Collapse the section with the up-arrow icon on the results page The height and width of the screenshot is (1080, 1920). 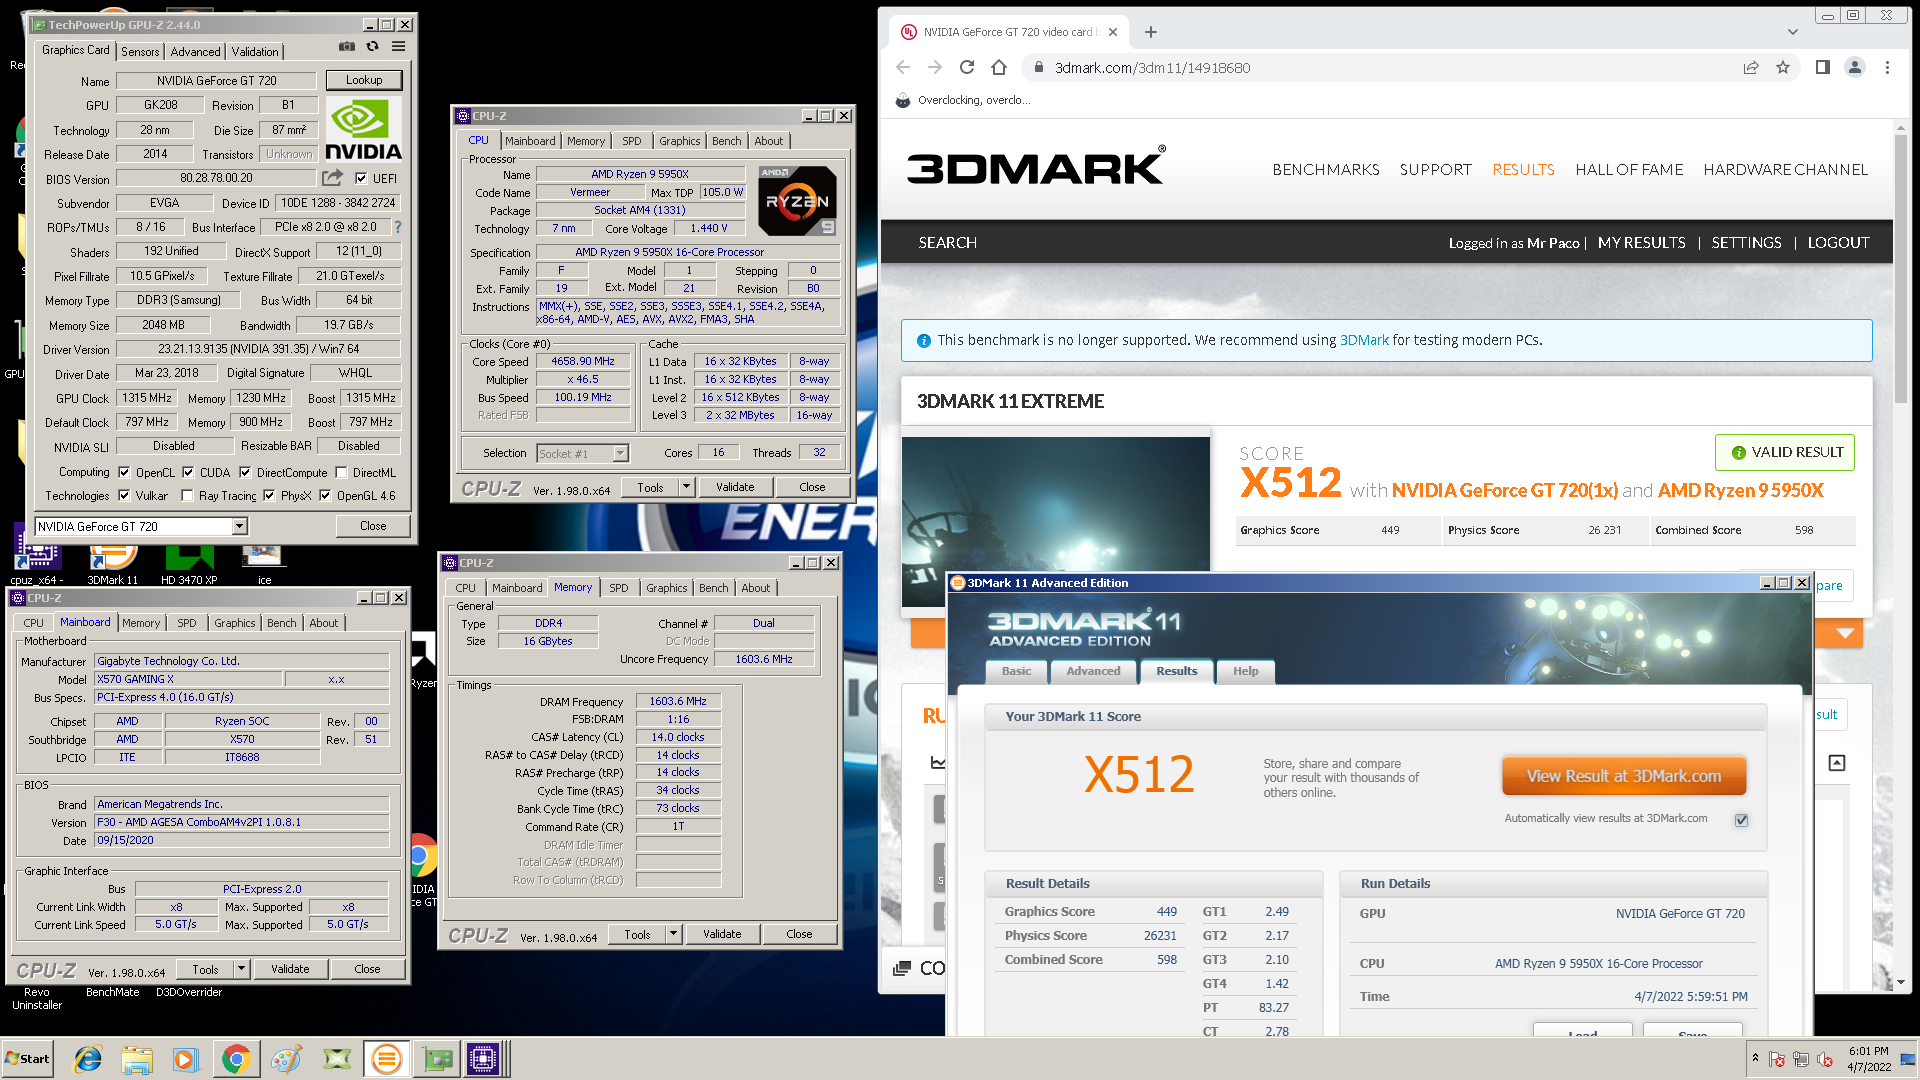tap(1837, 763)
